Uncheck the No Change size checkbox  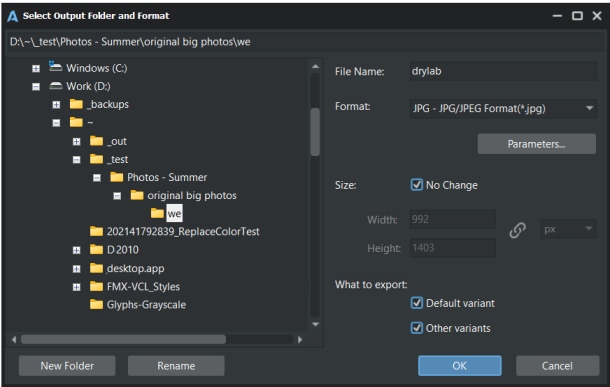coord(417,184)
